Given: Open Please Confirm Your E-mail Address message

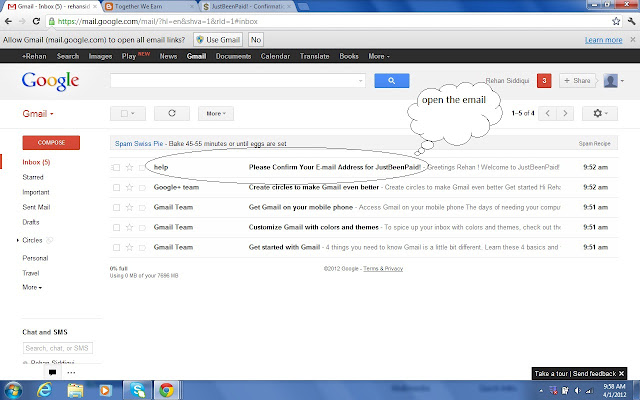Looking at the screenshot, I should pyautogui.click(x=335, y=167).
